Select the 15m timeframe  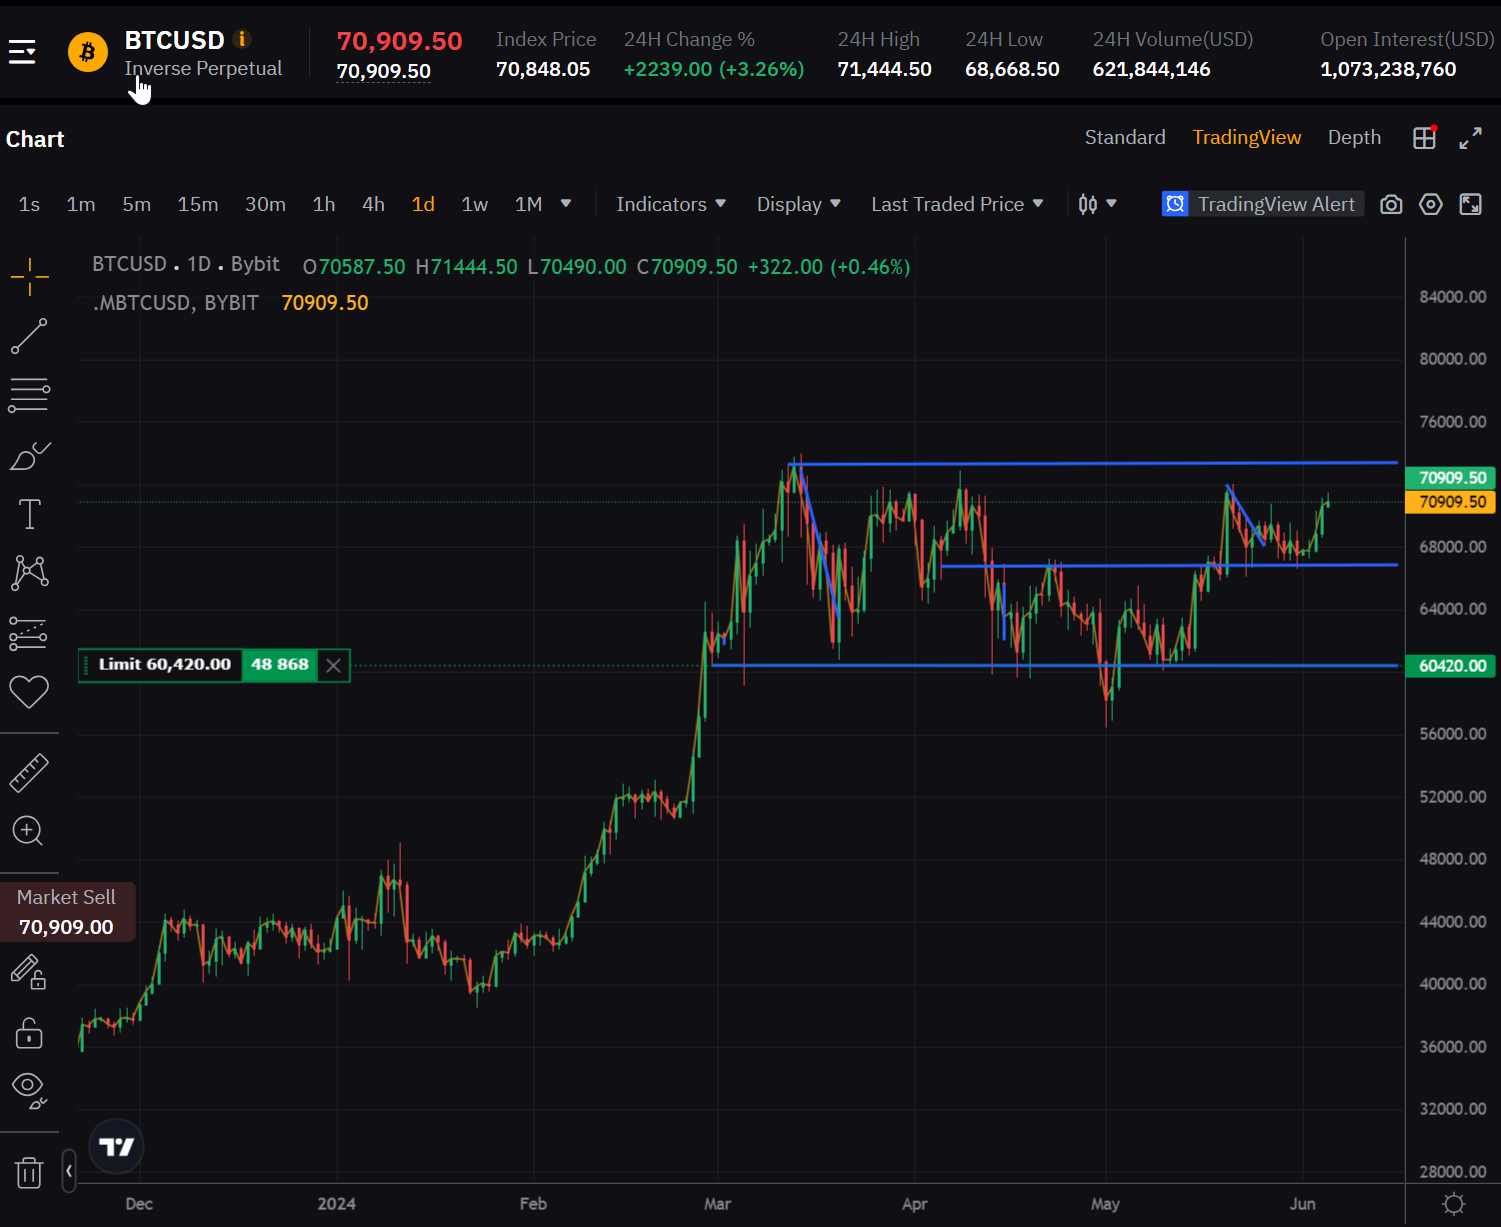click(198, 205)
